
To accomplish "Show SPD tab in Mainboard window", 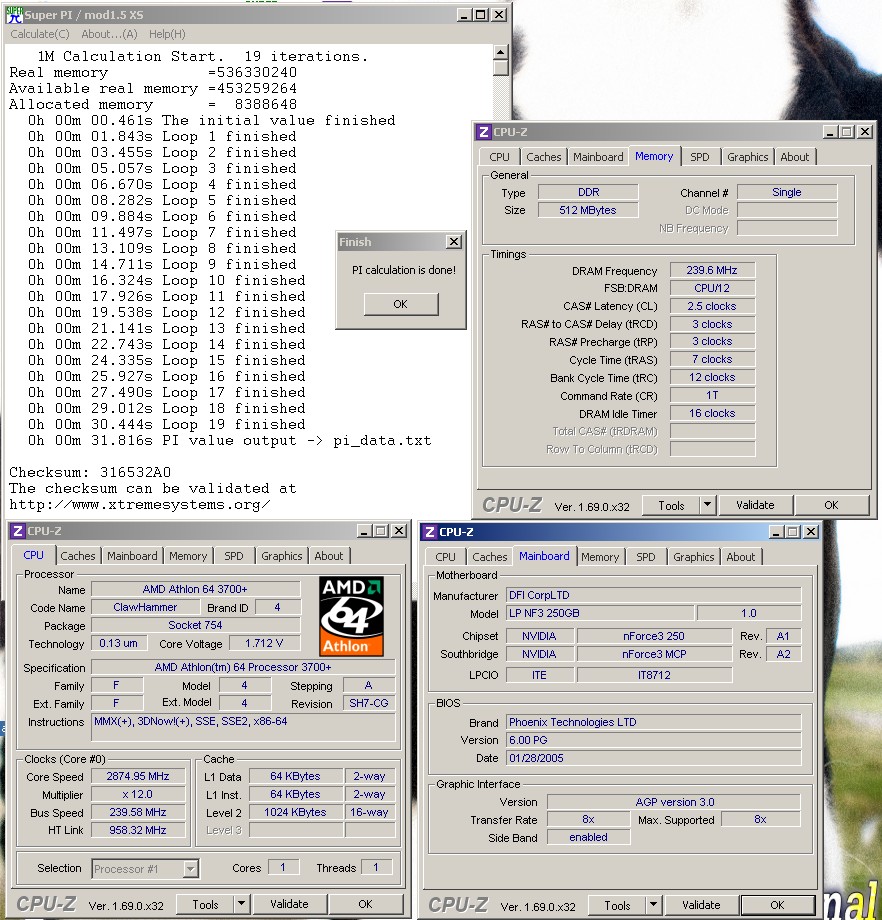I will 646,557.
